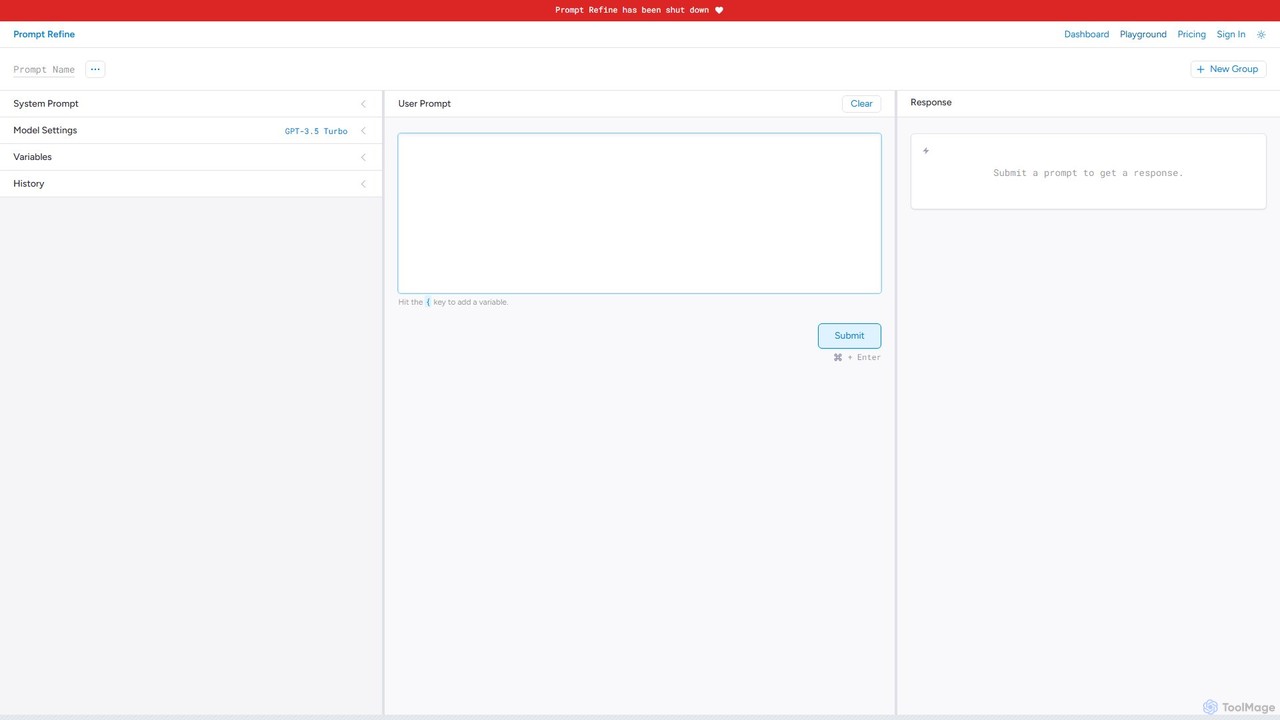Open the Pricing page
Viewport: 1280px width, 720px height.
tap(1191, 34)
